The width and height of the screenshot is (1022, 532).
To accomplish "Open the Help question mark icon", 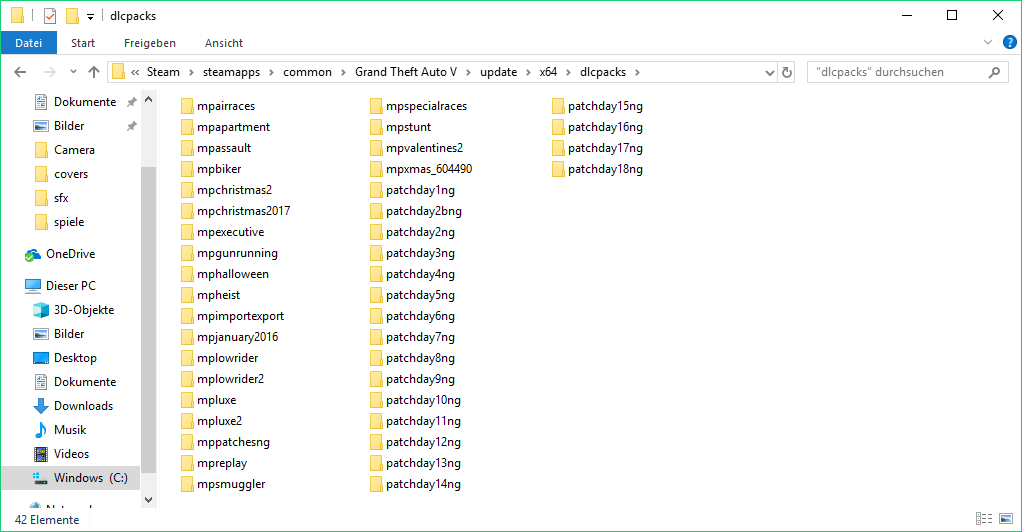I will pos(1010,42).
